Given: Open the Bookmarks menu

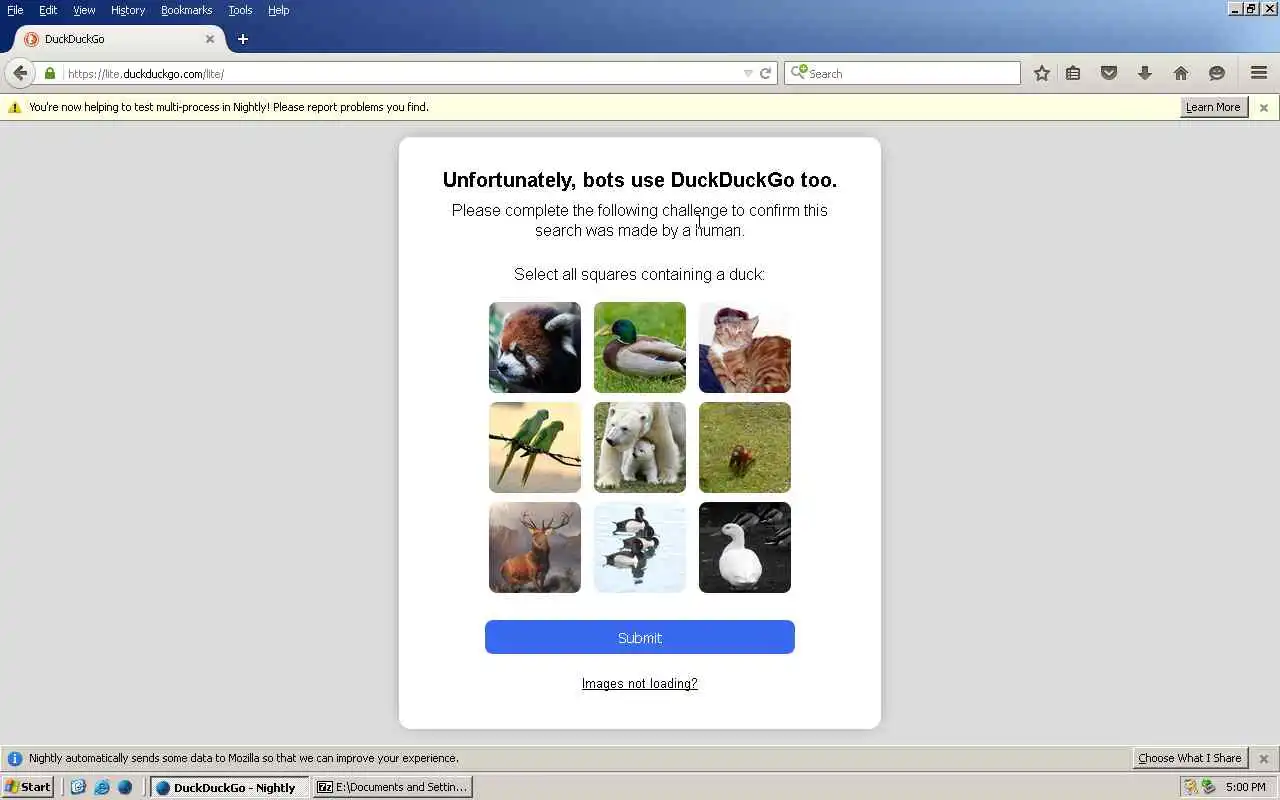Looking at the screenshot, I should tap(186, 10).
